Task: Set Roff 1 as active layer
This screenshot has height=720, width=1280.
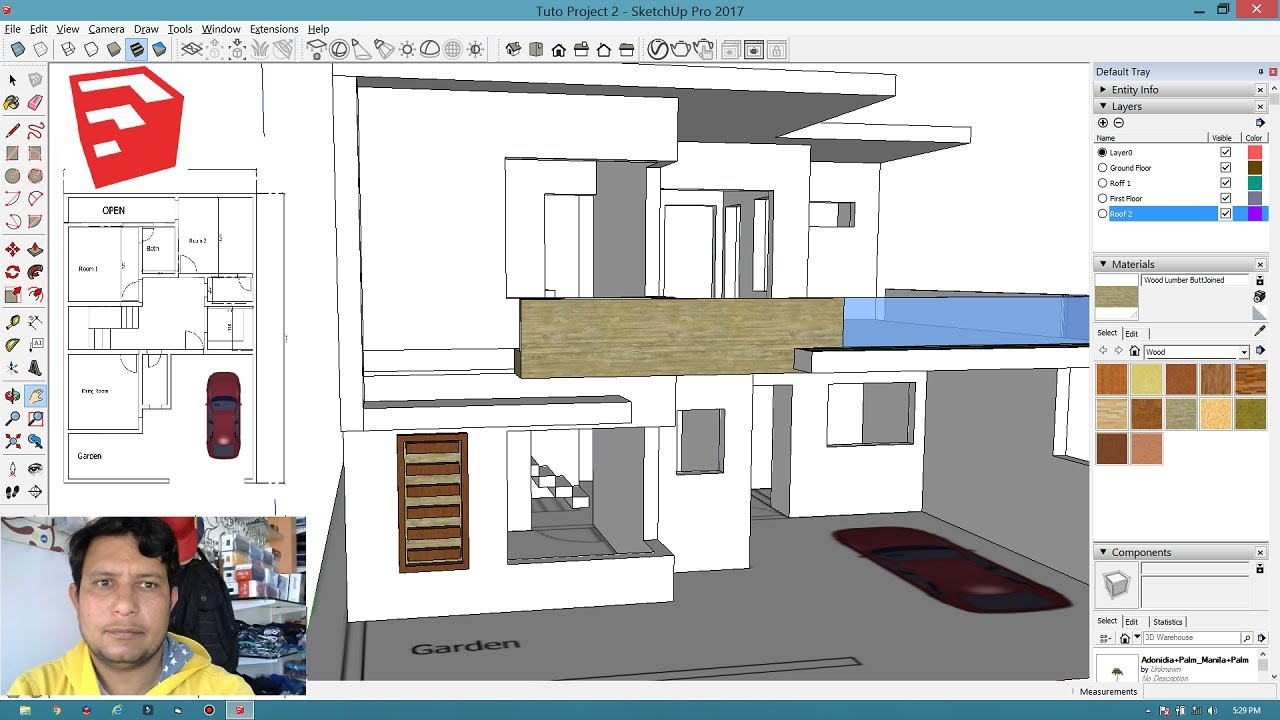Action: (1102, 183)
